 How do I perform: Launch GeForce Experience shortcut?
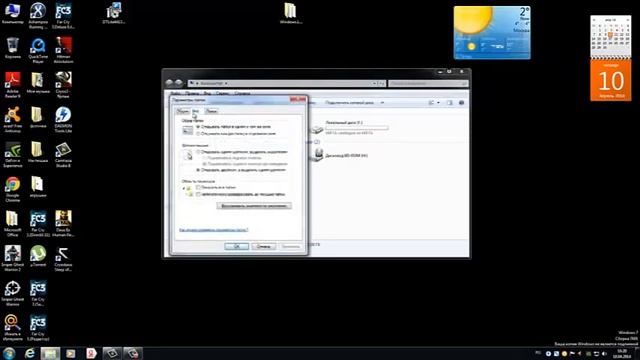coord(12,154)
